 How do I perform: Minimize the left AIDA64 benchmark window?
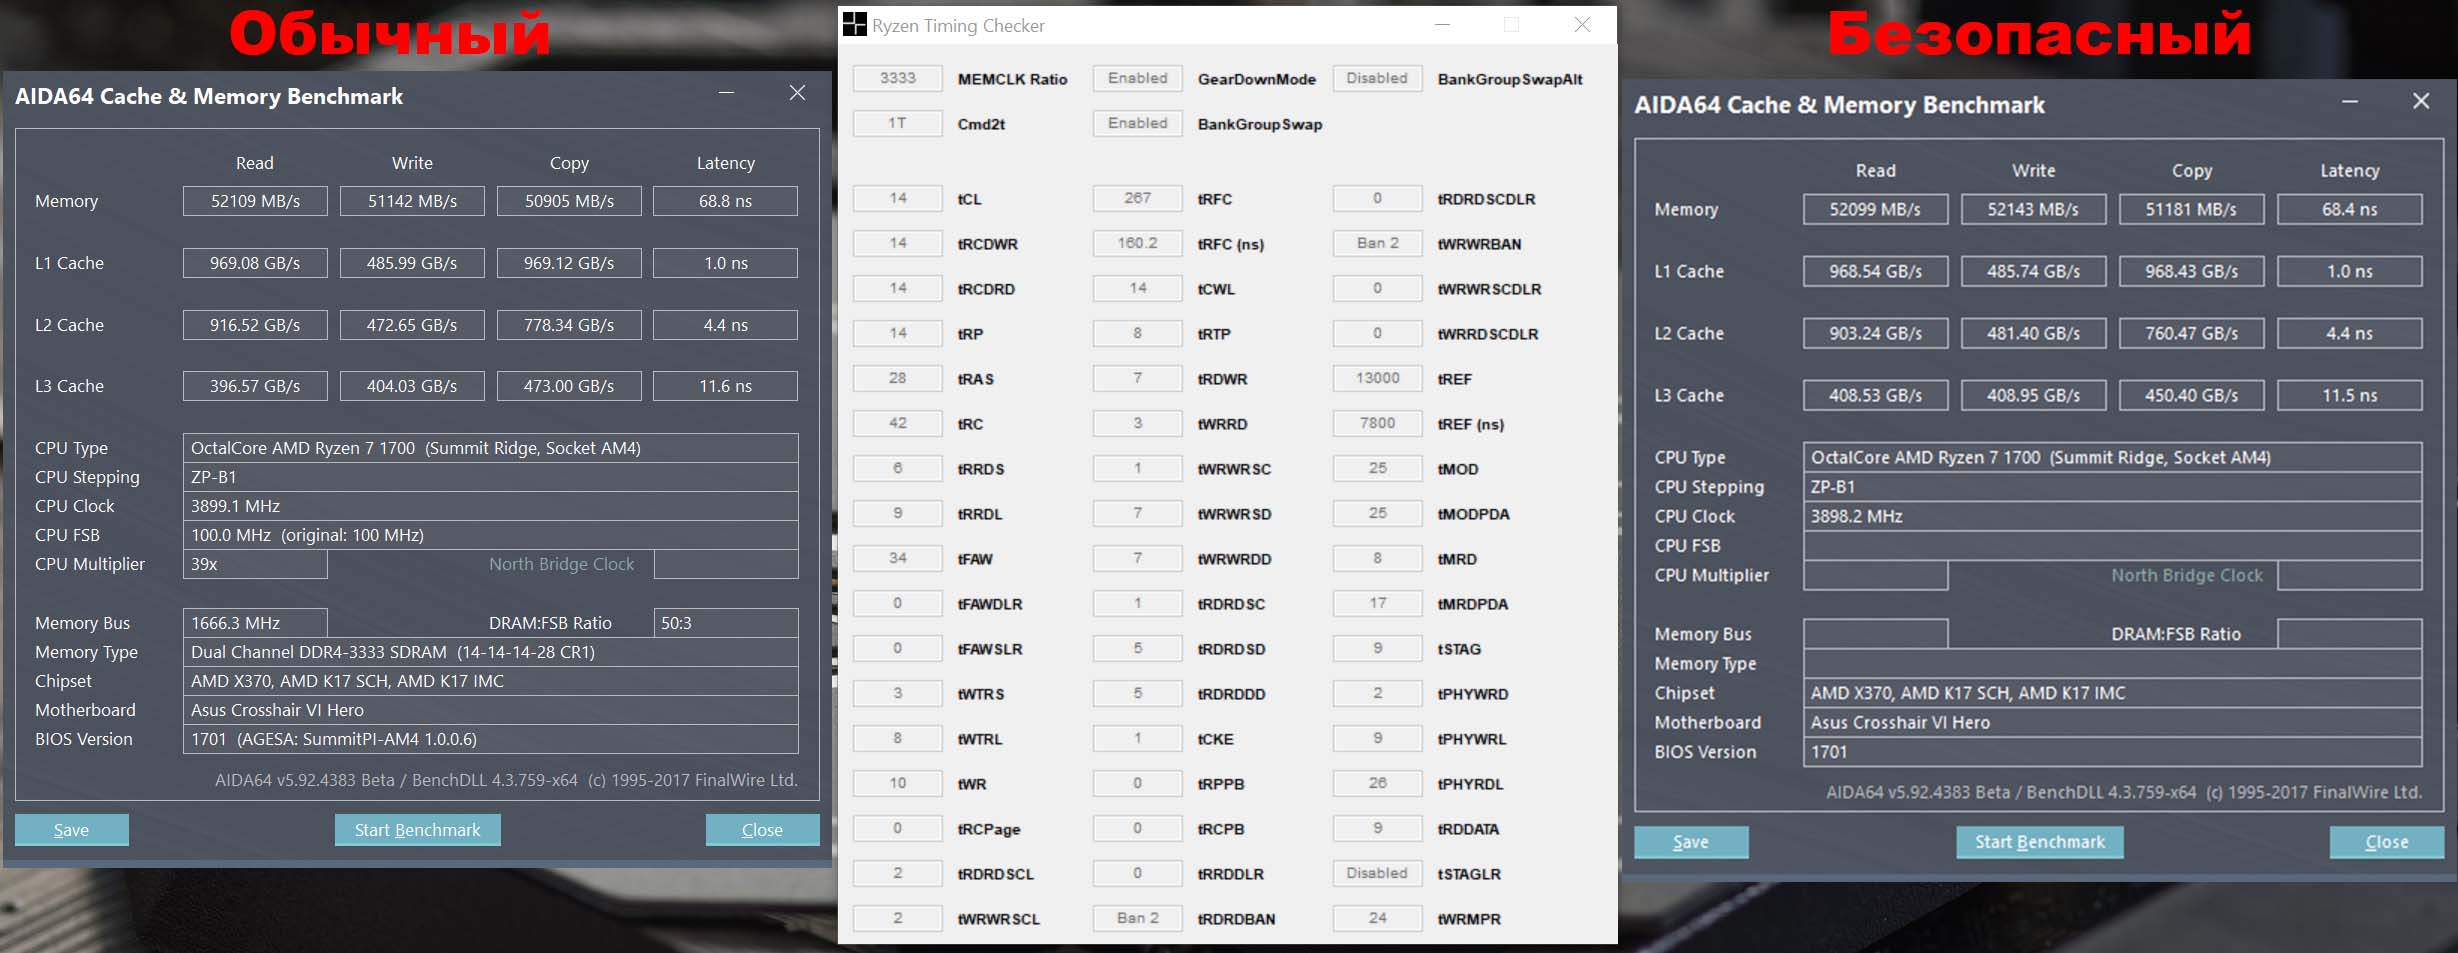[x=727, y=93]
